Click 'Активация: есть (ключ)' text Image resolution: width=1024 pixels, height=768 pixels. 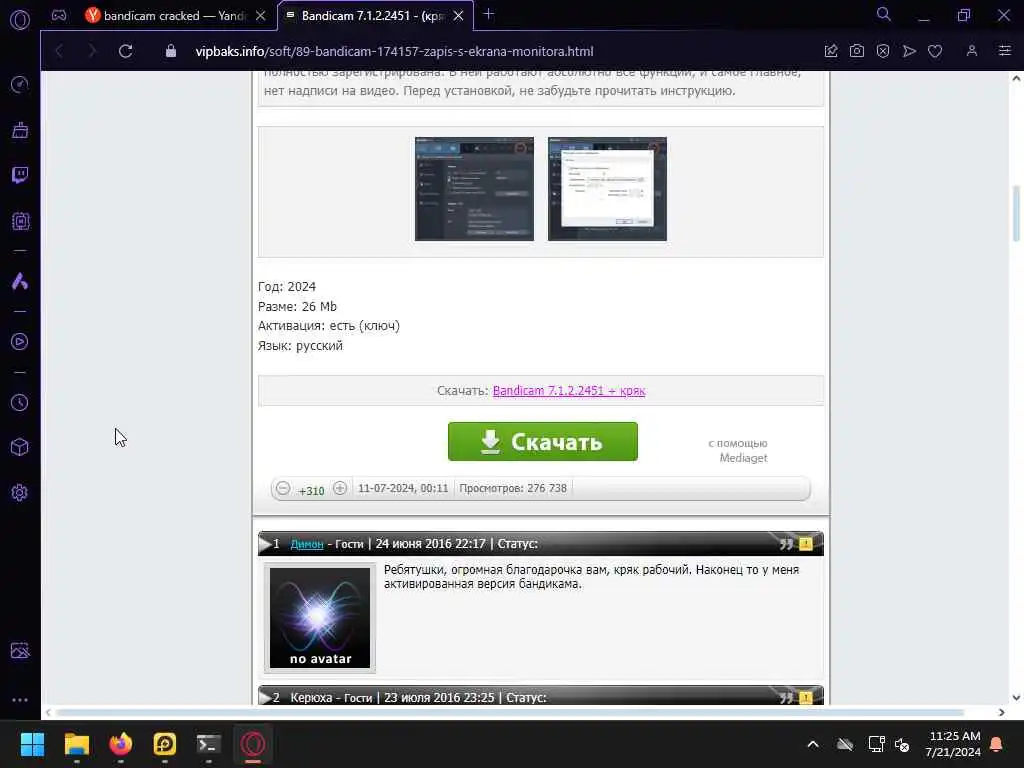[x=328, y=326]
